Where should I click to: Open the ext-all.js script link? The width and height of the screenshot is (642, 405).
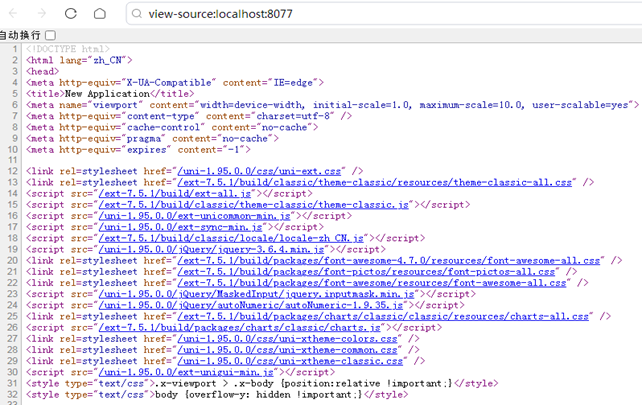175,193
